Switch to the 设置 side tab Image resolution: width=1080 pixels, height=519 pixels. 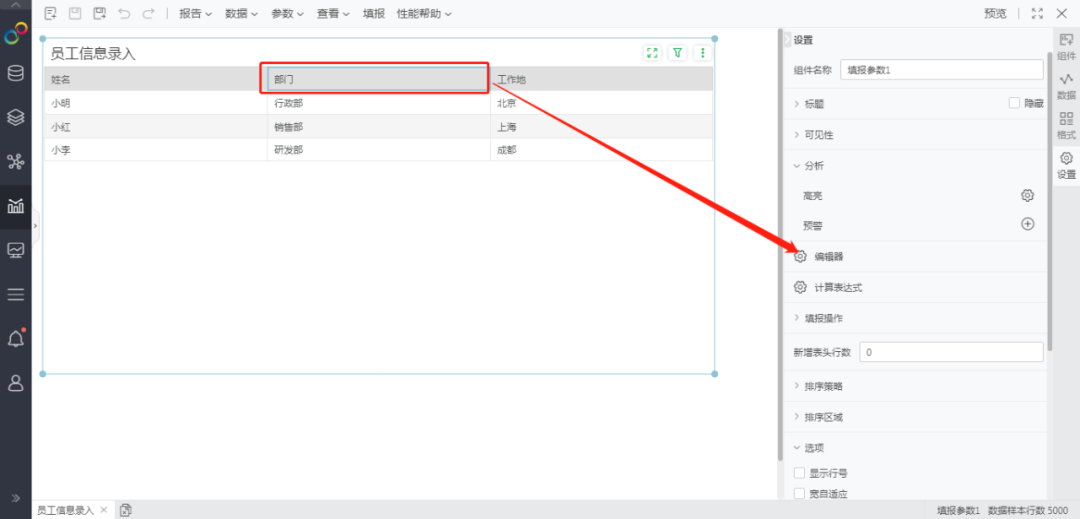click(x=1066, y=166)
